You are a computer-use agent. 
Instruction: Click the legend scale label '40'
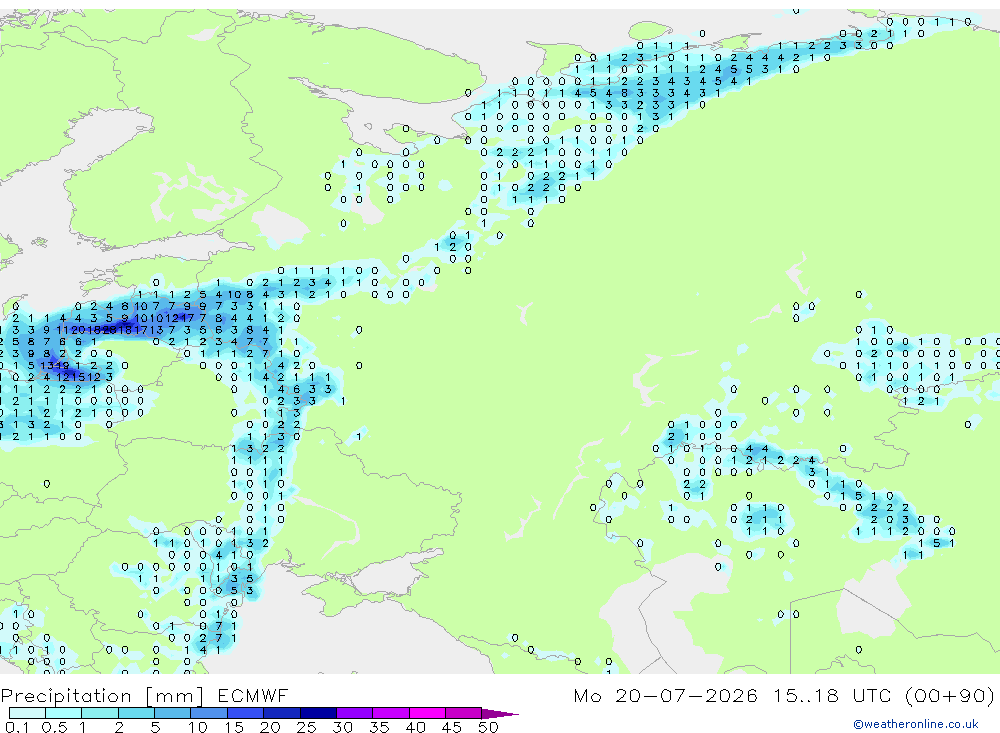pyautogui.click(x=415, y=727)
